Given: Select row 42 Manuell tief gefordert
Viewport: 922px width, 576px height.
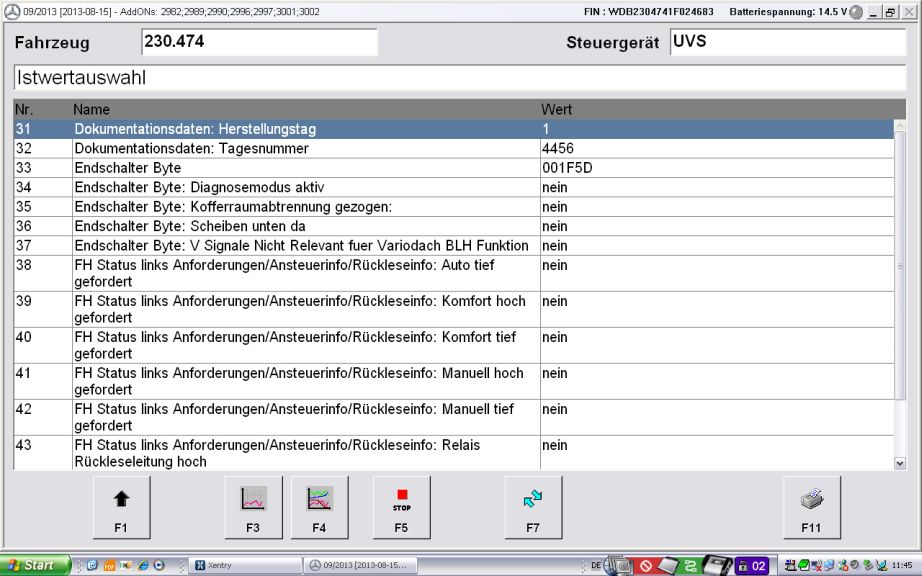Looking at the screenshot, I should pyautogui.click(x=453, y=417).
